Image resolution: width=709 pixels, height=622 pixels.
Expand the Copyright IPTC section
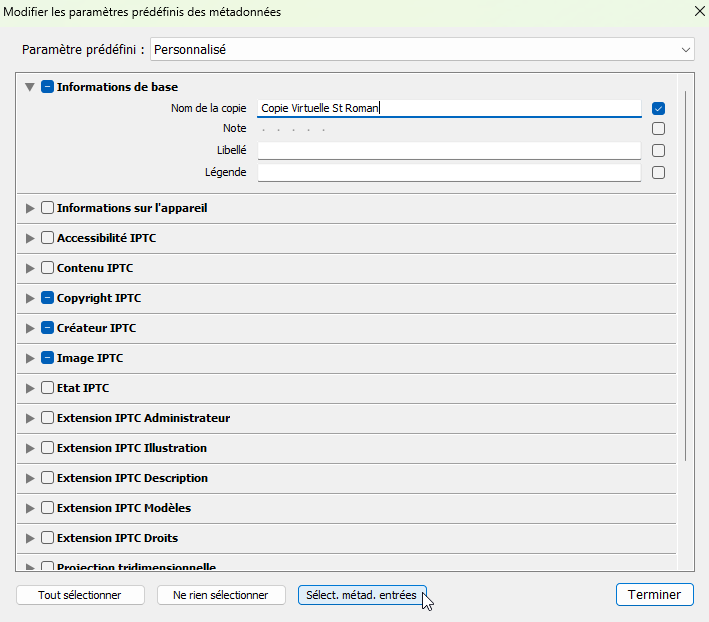coord(29,298)
